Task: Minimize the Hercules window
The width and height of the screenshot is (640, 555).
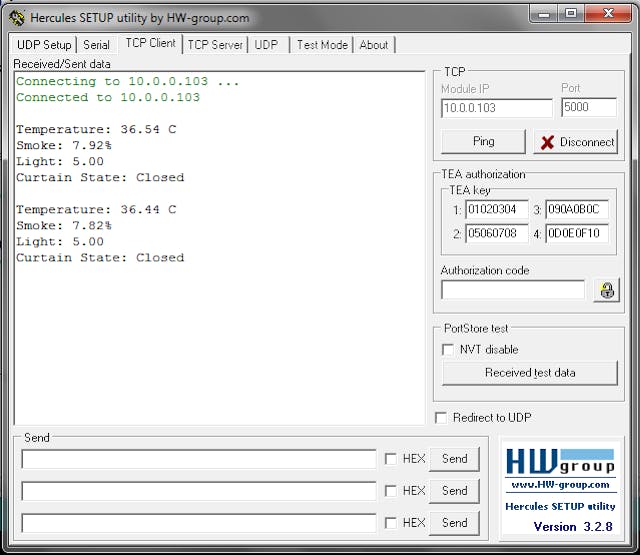Action: 544,15
